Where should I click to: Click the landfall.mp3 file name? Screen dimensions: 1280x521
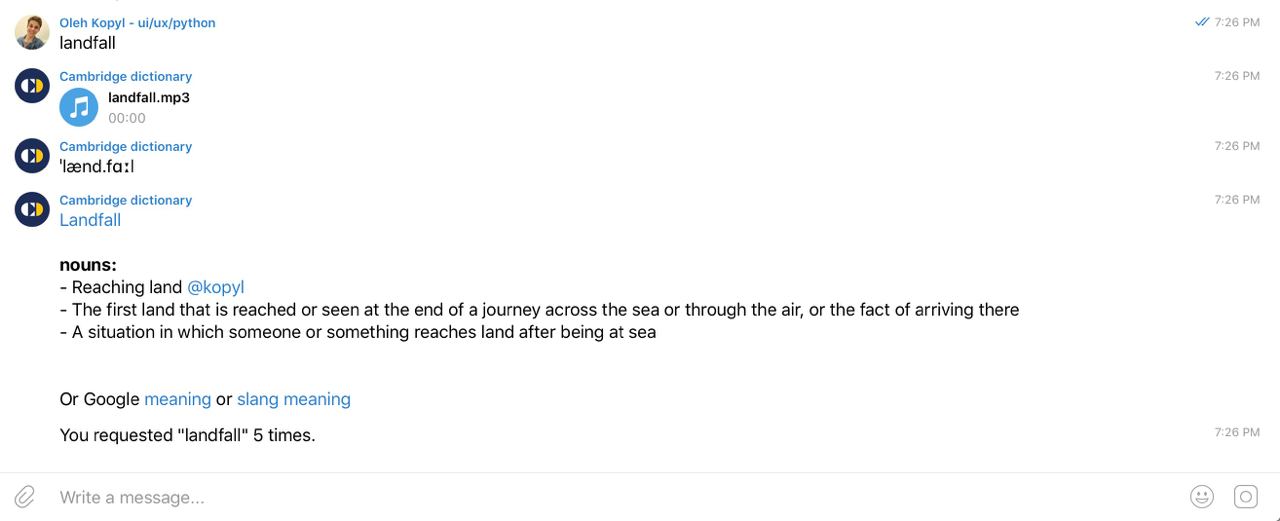(x=149, y=97)
